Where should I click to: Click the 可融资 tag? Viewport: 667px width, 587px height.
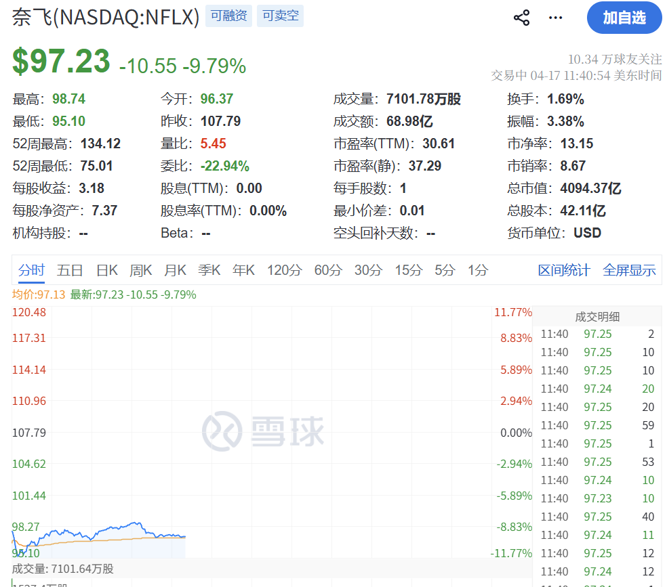tap(230, 17)
